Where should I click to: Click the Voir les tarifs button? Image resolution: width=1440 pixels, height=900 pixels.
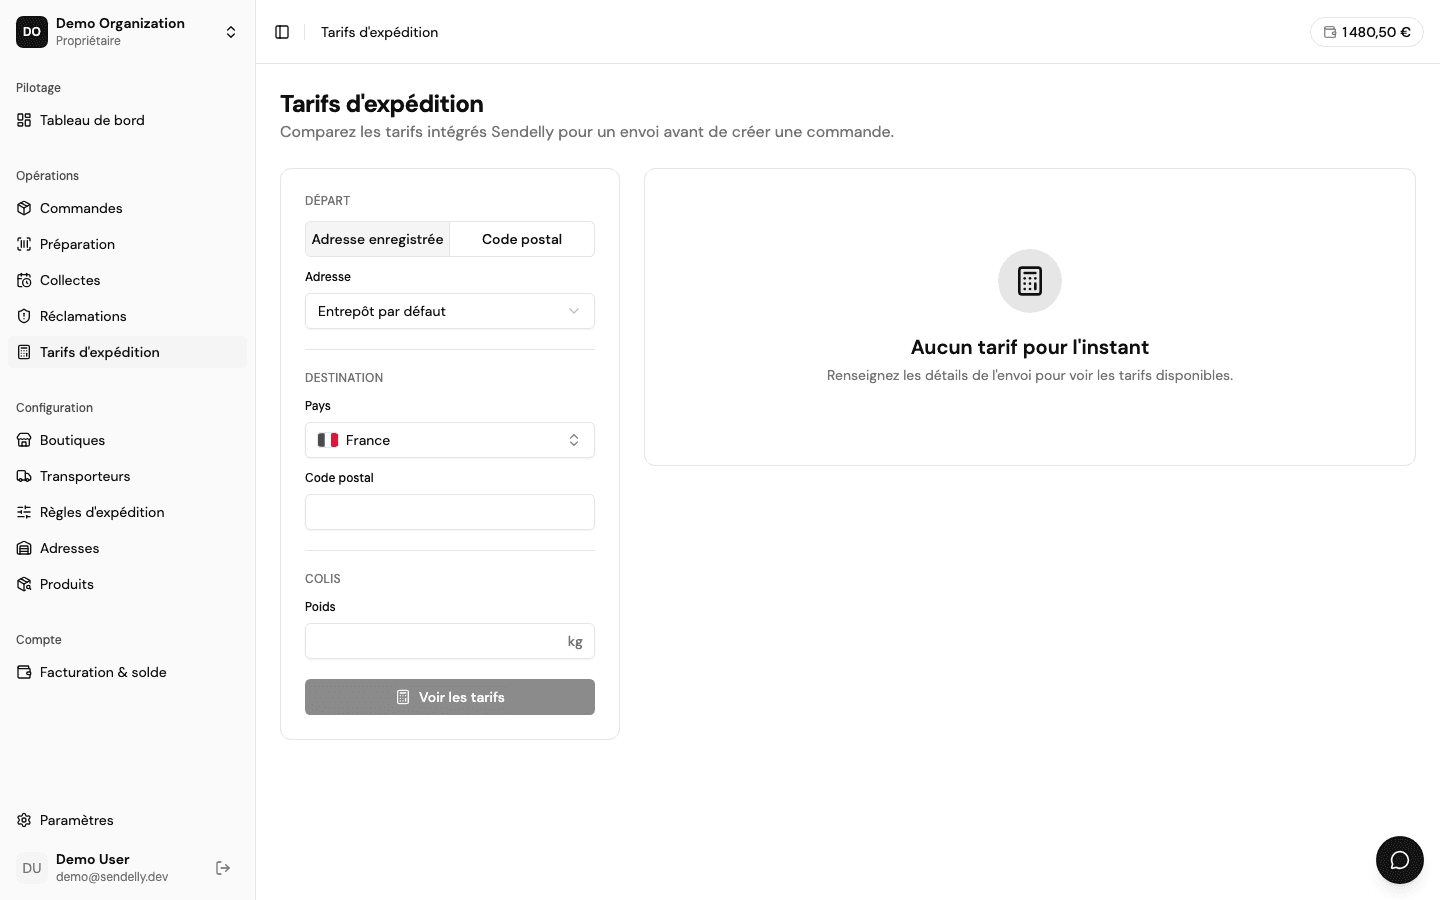[x=450, y=697]
